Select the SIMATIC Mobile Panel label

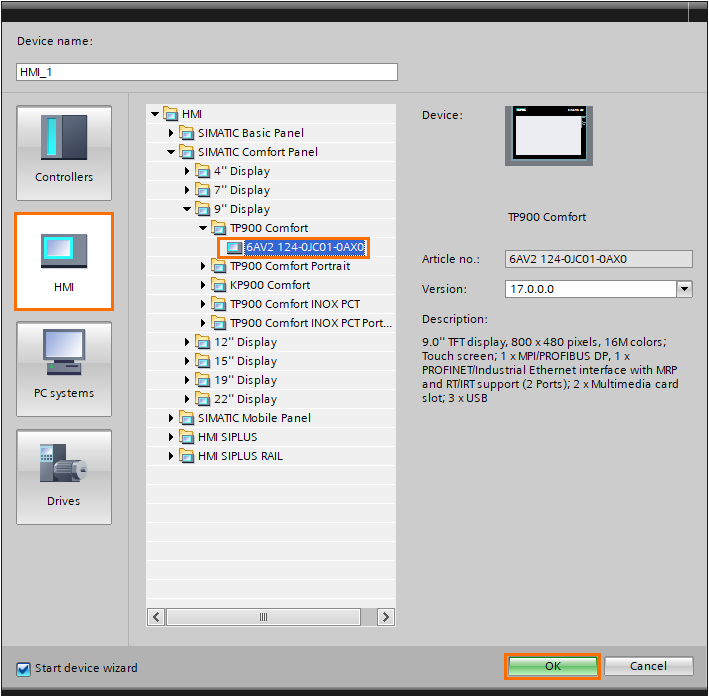click(x=254, y=418)
